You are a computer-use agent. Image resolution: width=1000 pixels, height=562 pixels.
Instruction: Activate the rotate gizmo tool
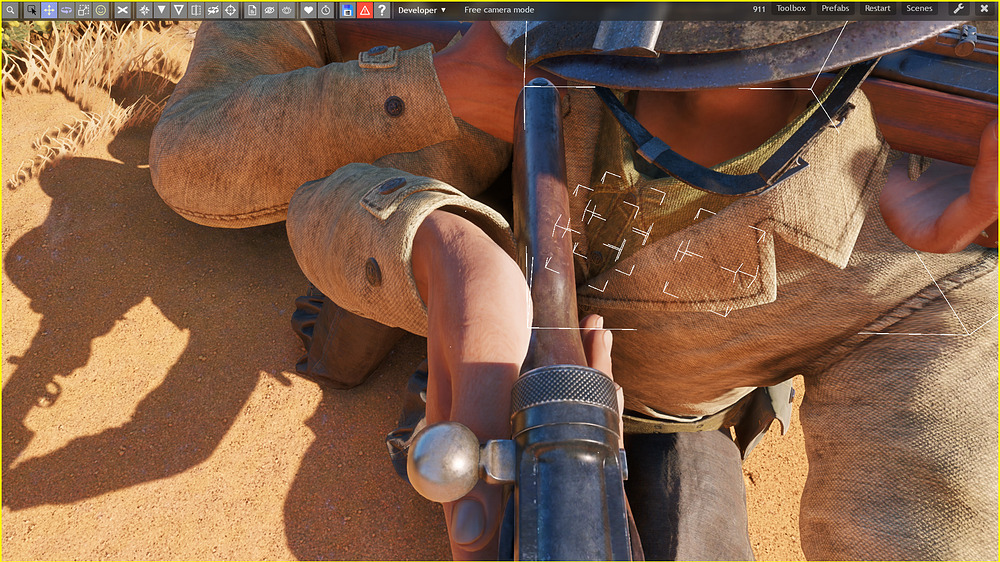click(66, 10)
